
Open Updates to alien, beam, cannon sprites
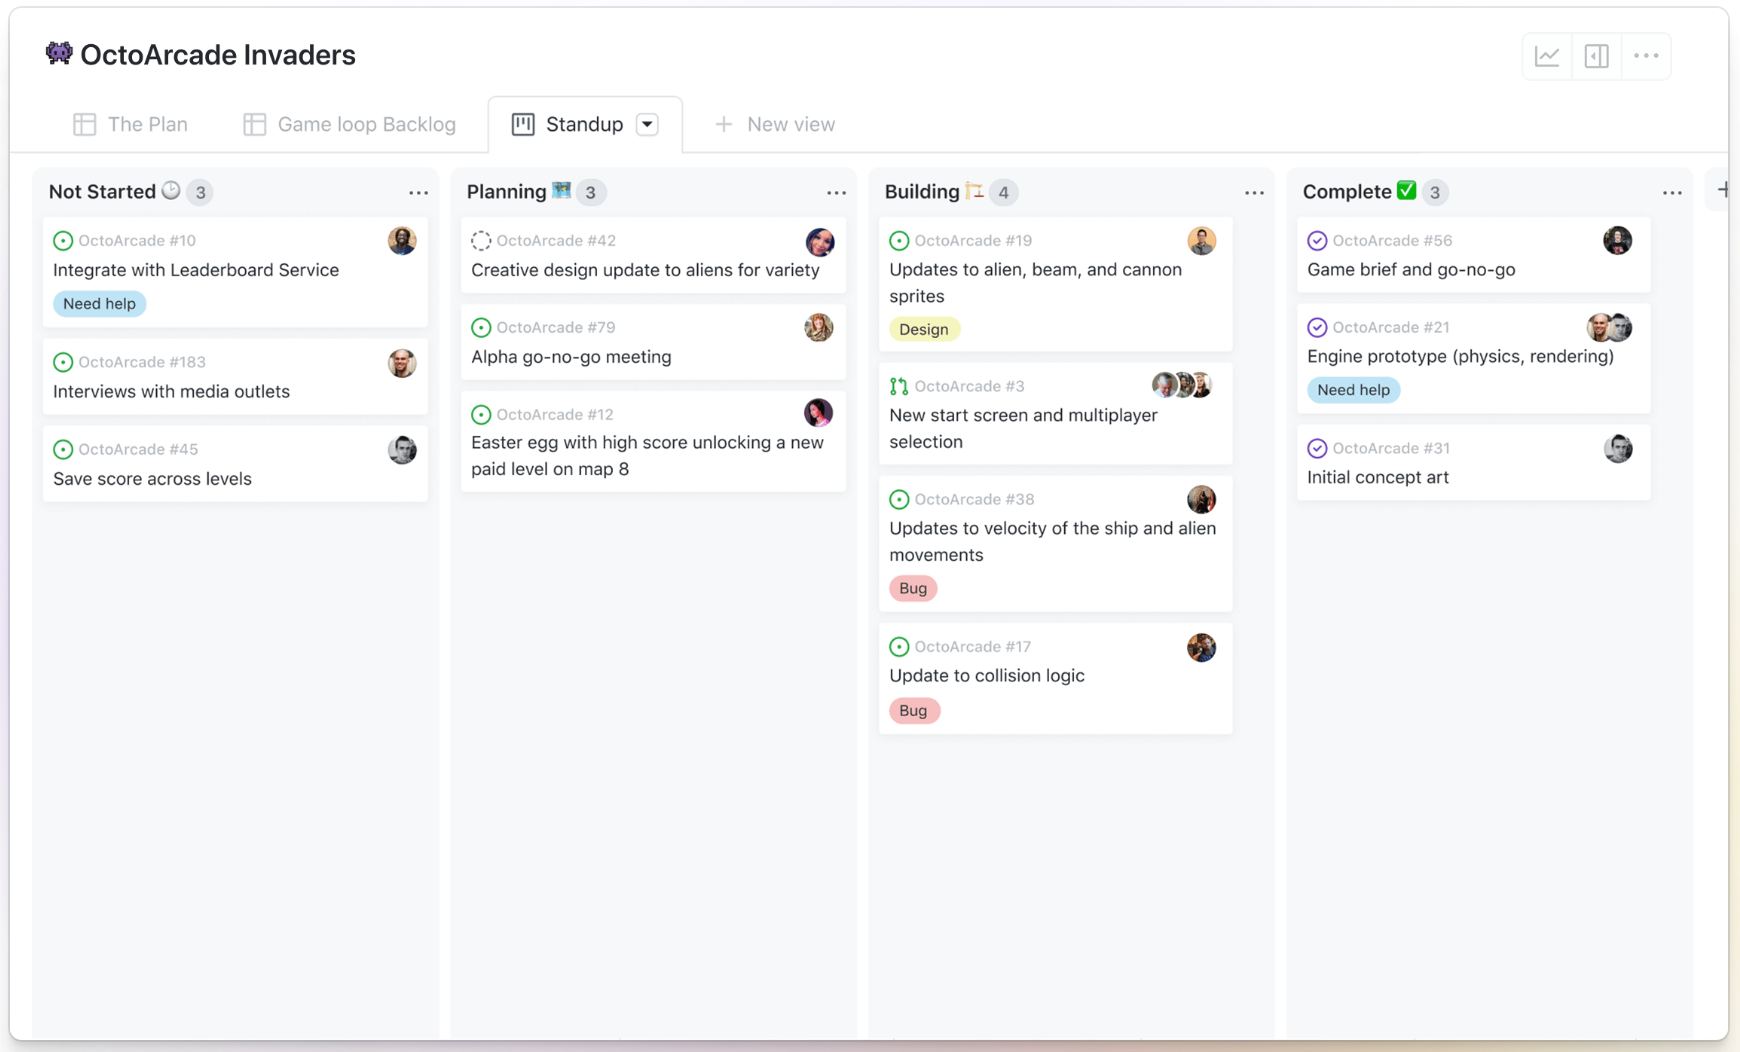pos(1036,283)
